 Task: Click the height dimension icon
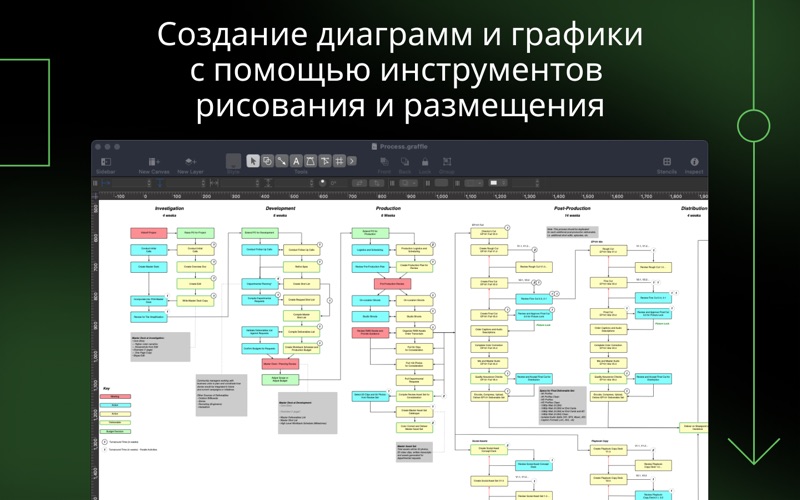(x=268, y=183)
